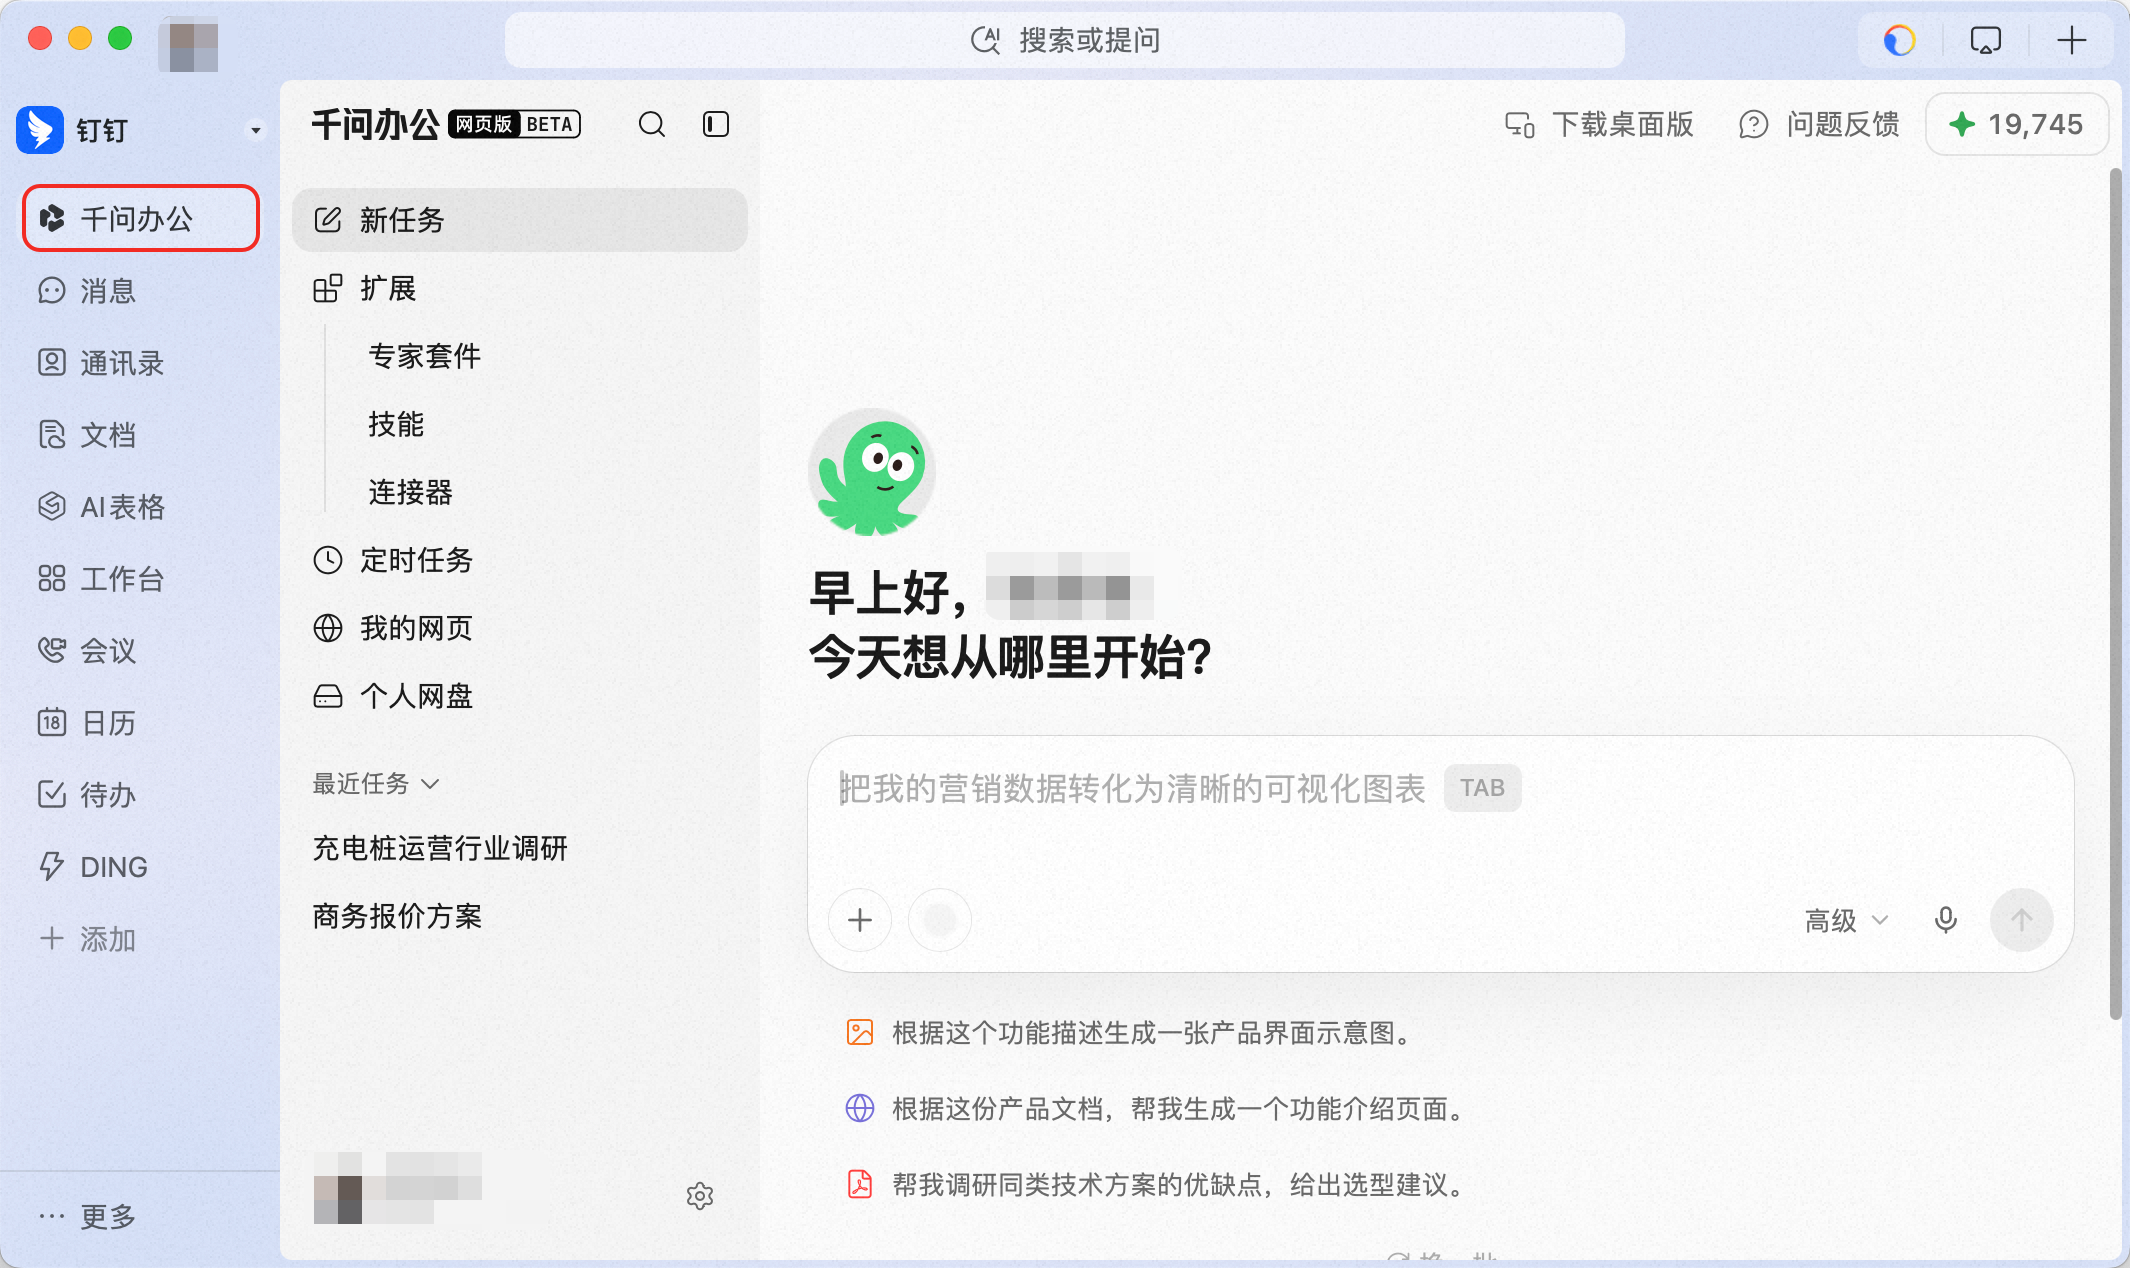
Task: Collapse the side panel with toggle icon
Action: click(716, 124)
